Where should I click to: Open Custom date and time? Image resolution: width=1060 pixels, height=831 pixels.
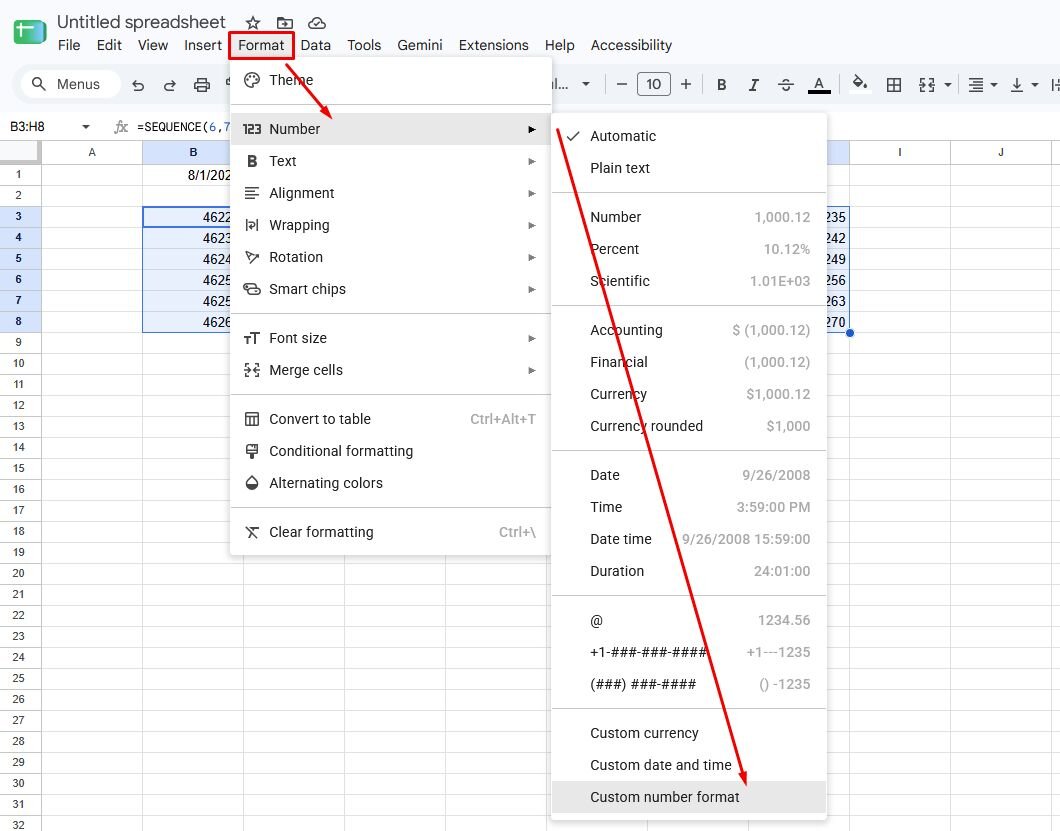689,765
